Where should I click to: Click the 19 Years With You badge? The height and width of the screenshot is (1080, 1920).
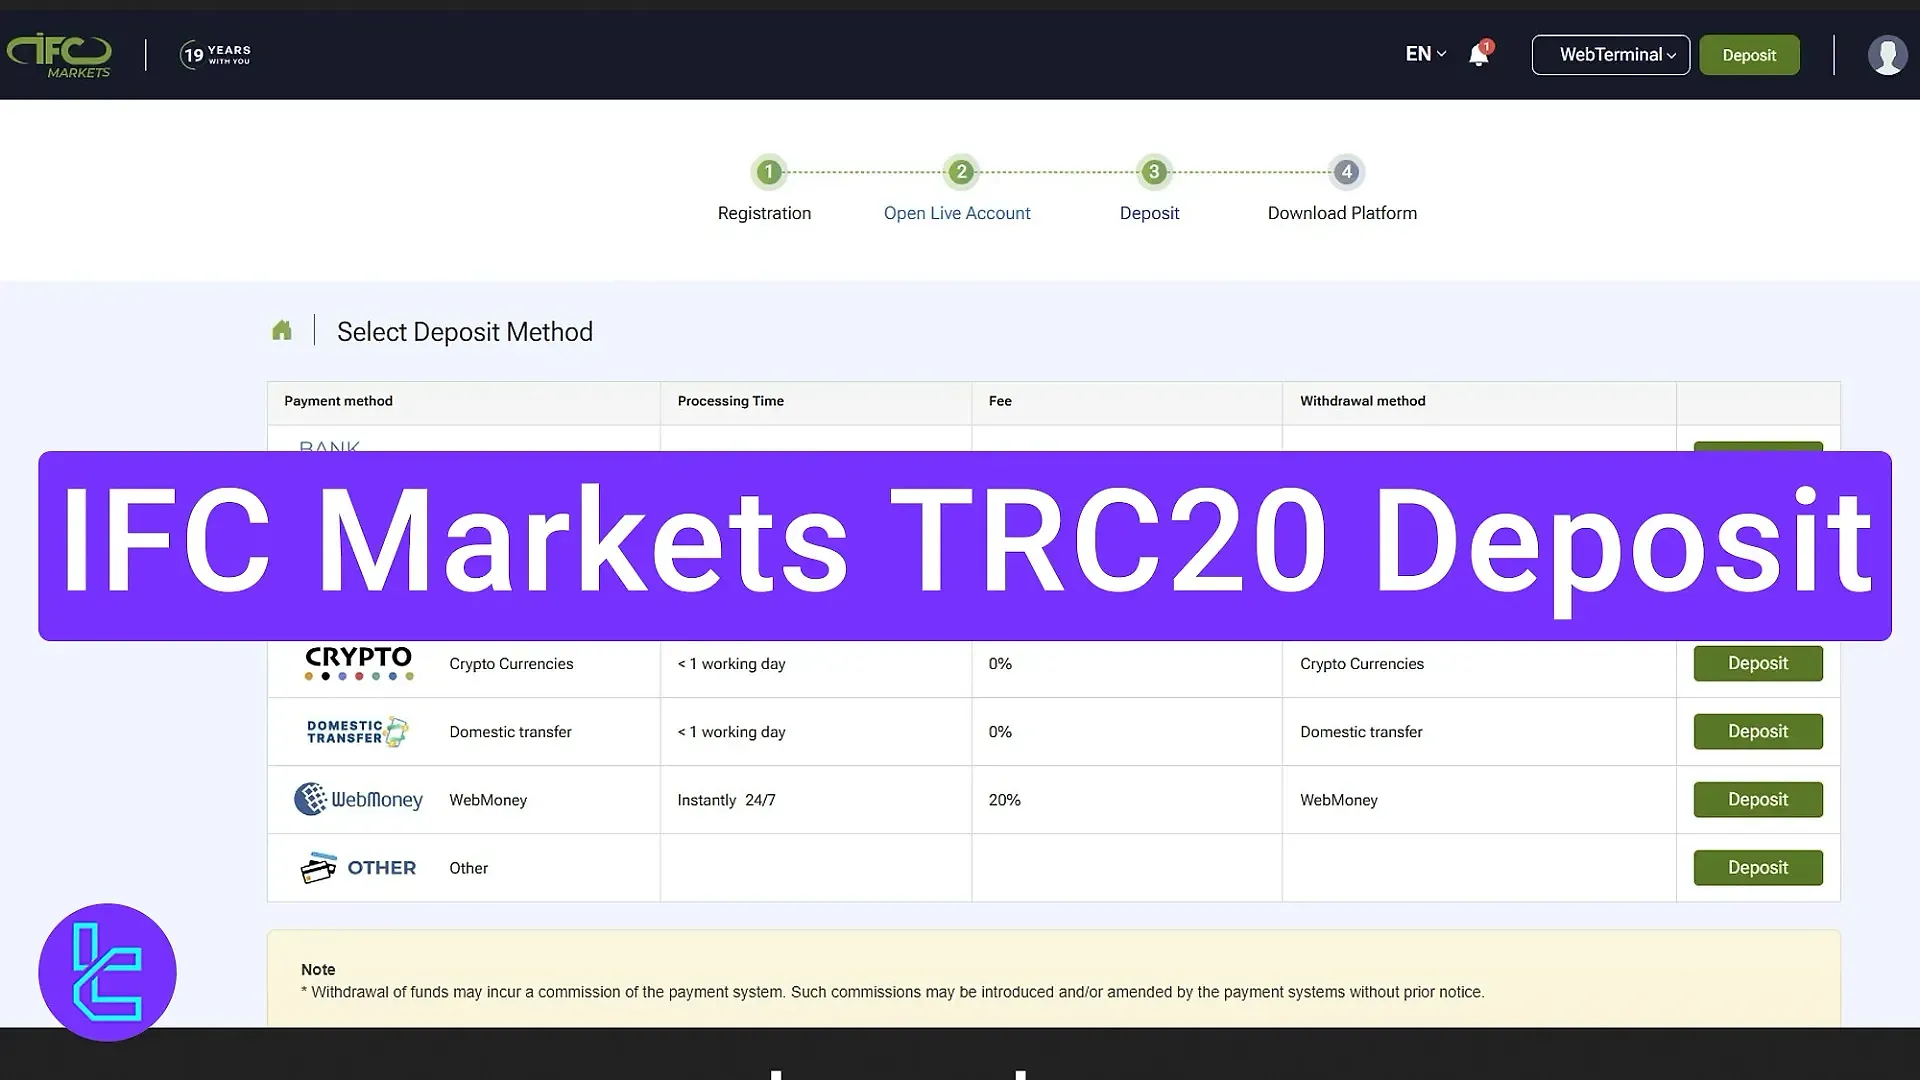click(x=215, y=54)
